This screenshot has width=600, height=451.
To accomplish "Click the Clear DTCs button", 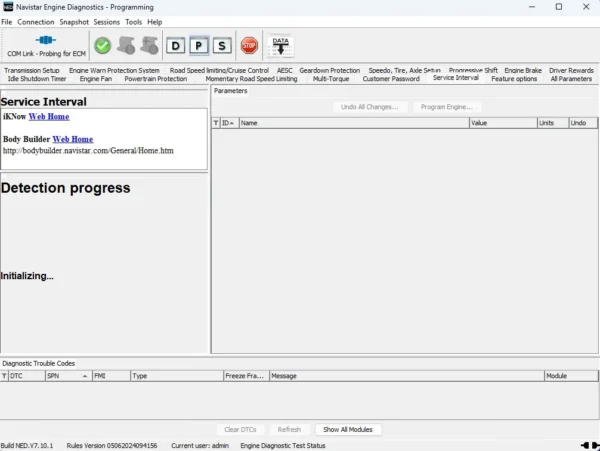I will tap(240, 430).
